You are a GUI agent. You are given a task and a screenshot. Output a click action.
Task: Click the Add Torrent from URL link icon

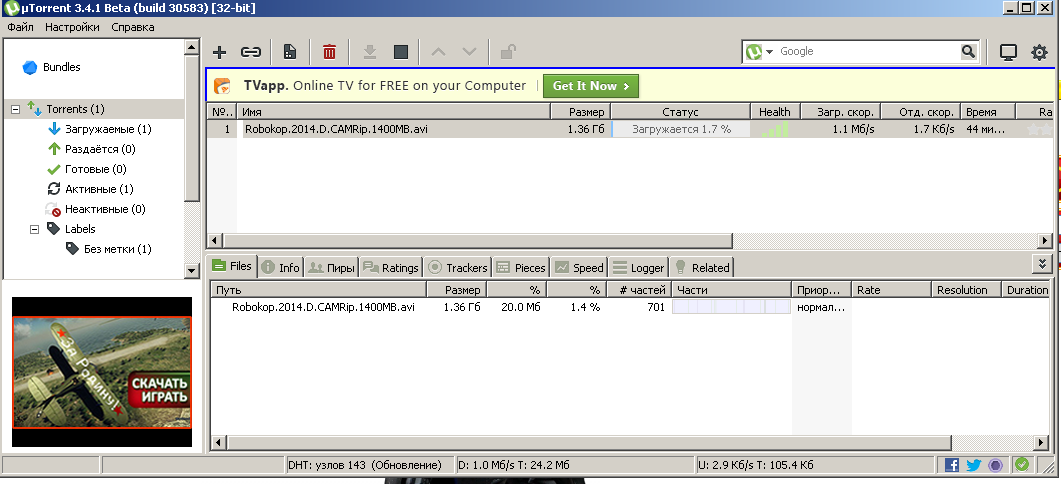pyautogui.click(x=251, y=52)
